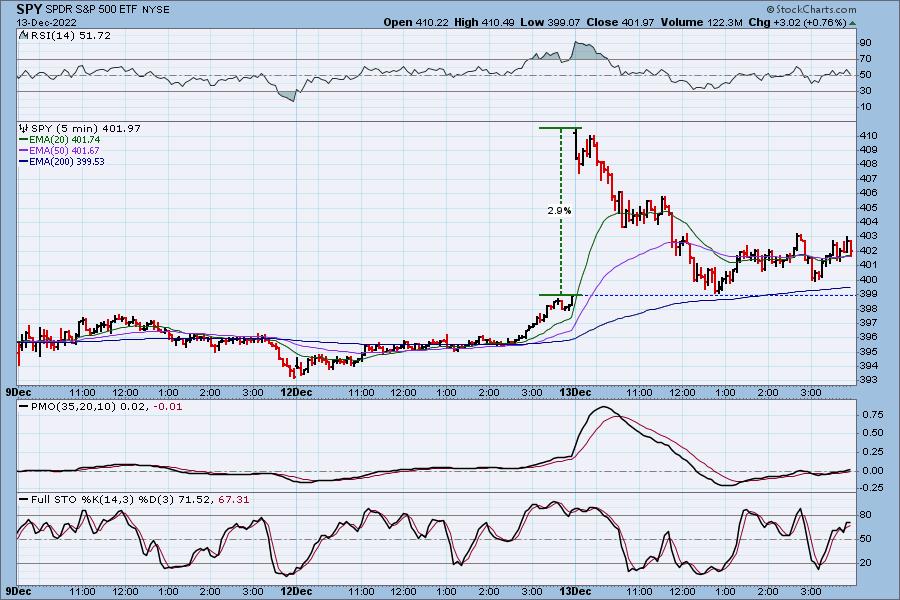Click the NYSE exchange label

point(154,10)
